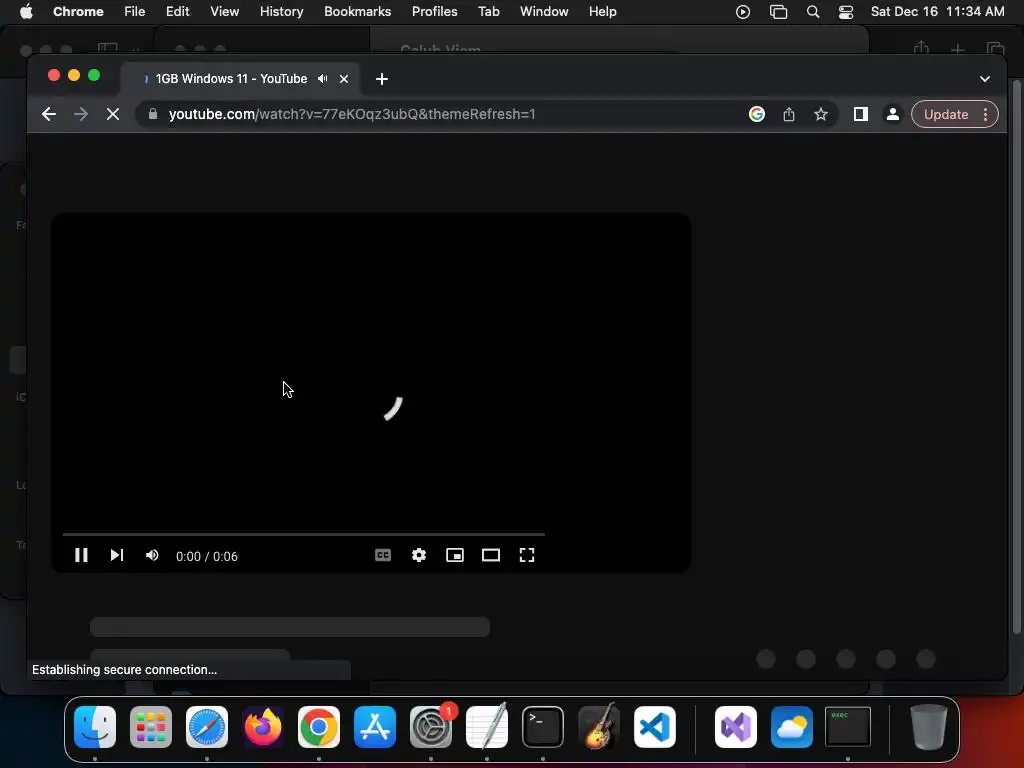
Task: Open Visual Studio Code from Dock
Action: point(654,726)
